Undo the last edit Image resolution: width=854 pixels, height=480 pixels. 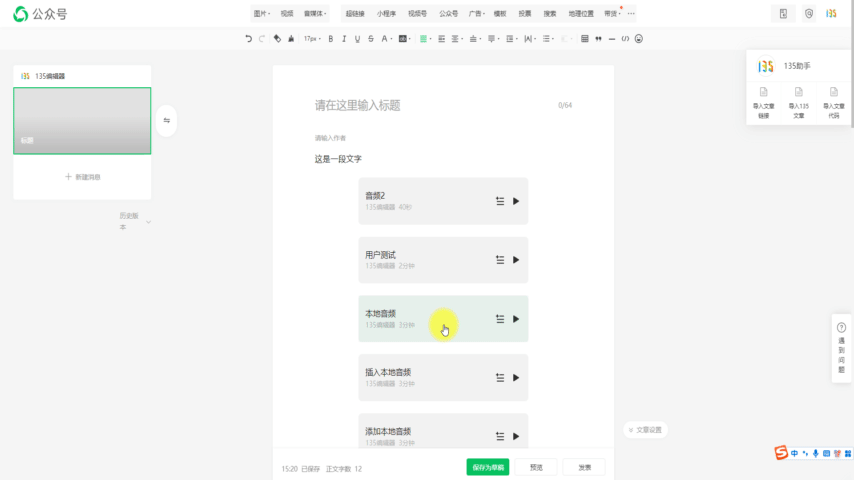248,39
